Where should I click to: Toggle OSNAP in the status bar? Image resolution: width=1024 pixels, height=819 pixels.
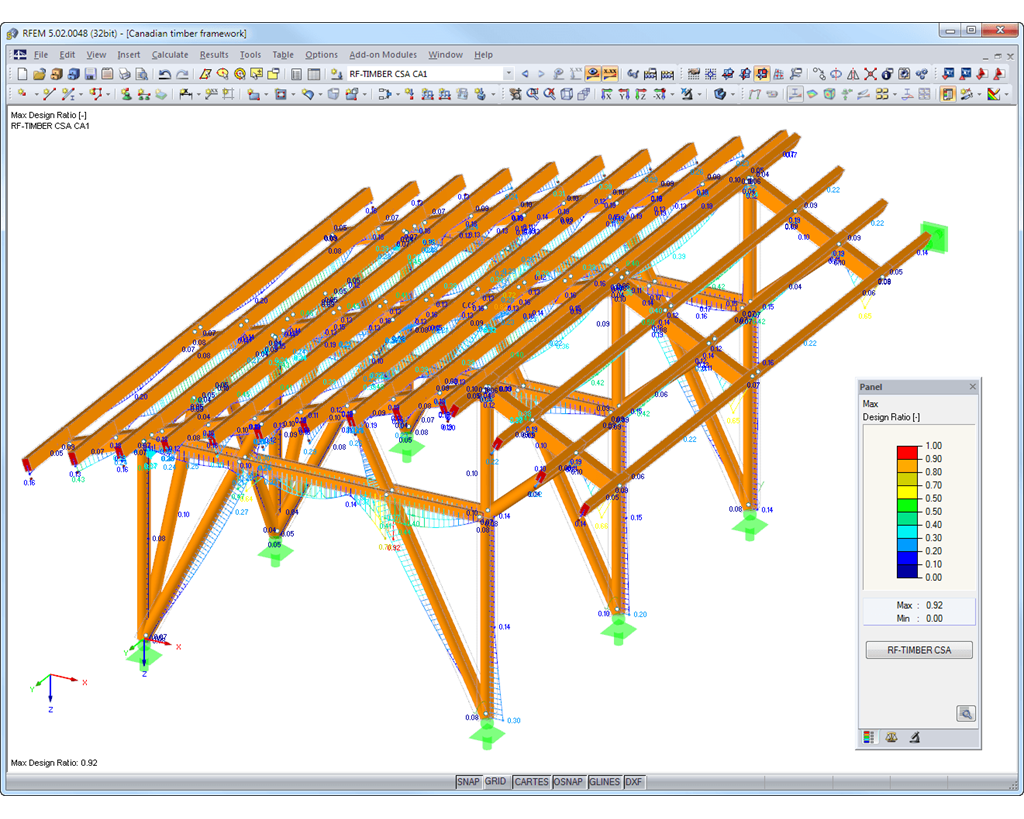point(568,782)
